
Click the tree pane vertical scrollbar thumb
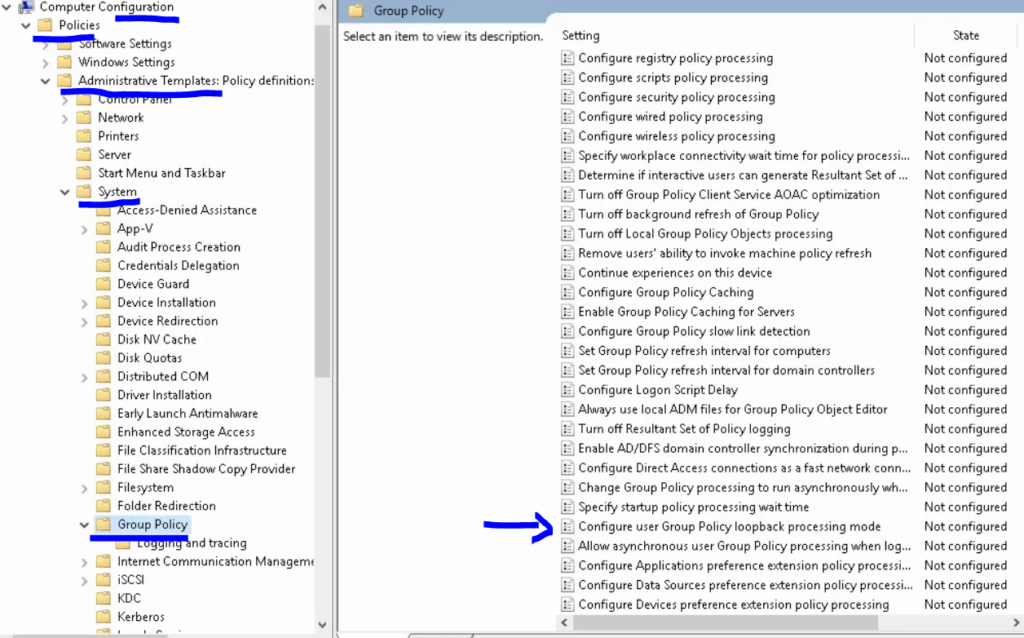pyautogui.click(x=322, y=201)
